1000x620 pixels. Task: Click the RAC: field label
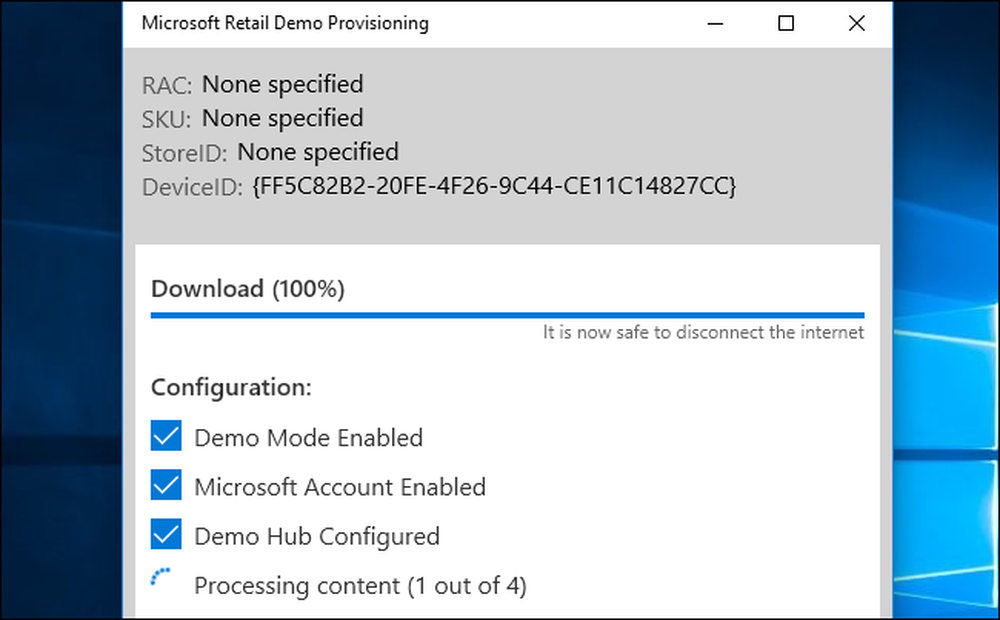[x=166, y=85]
